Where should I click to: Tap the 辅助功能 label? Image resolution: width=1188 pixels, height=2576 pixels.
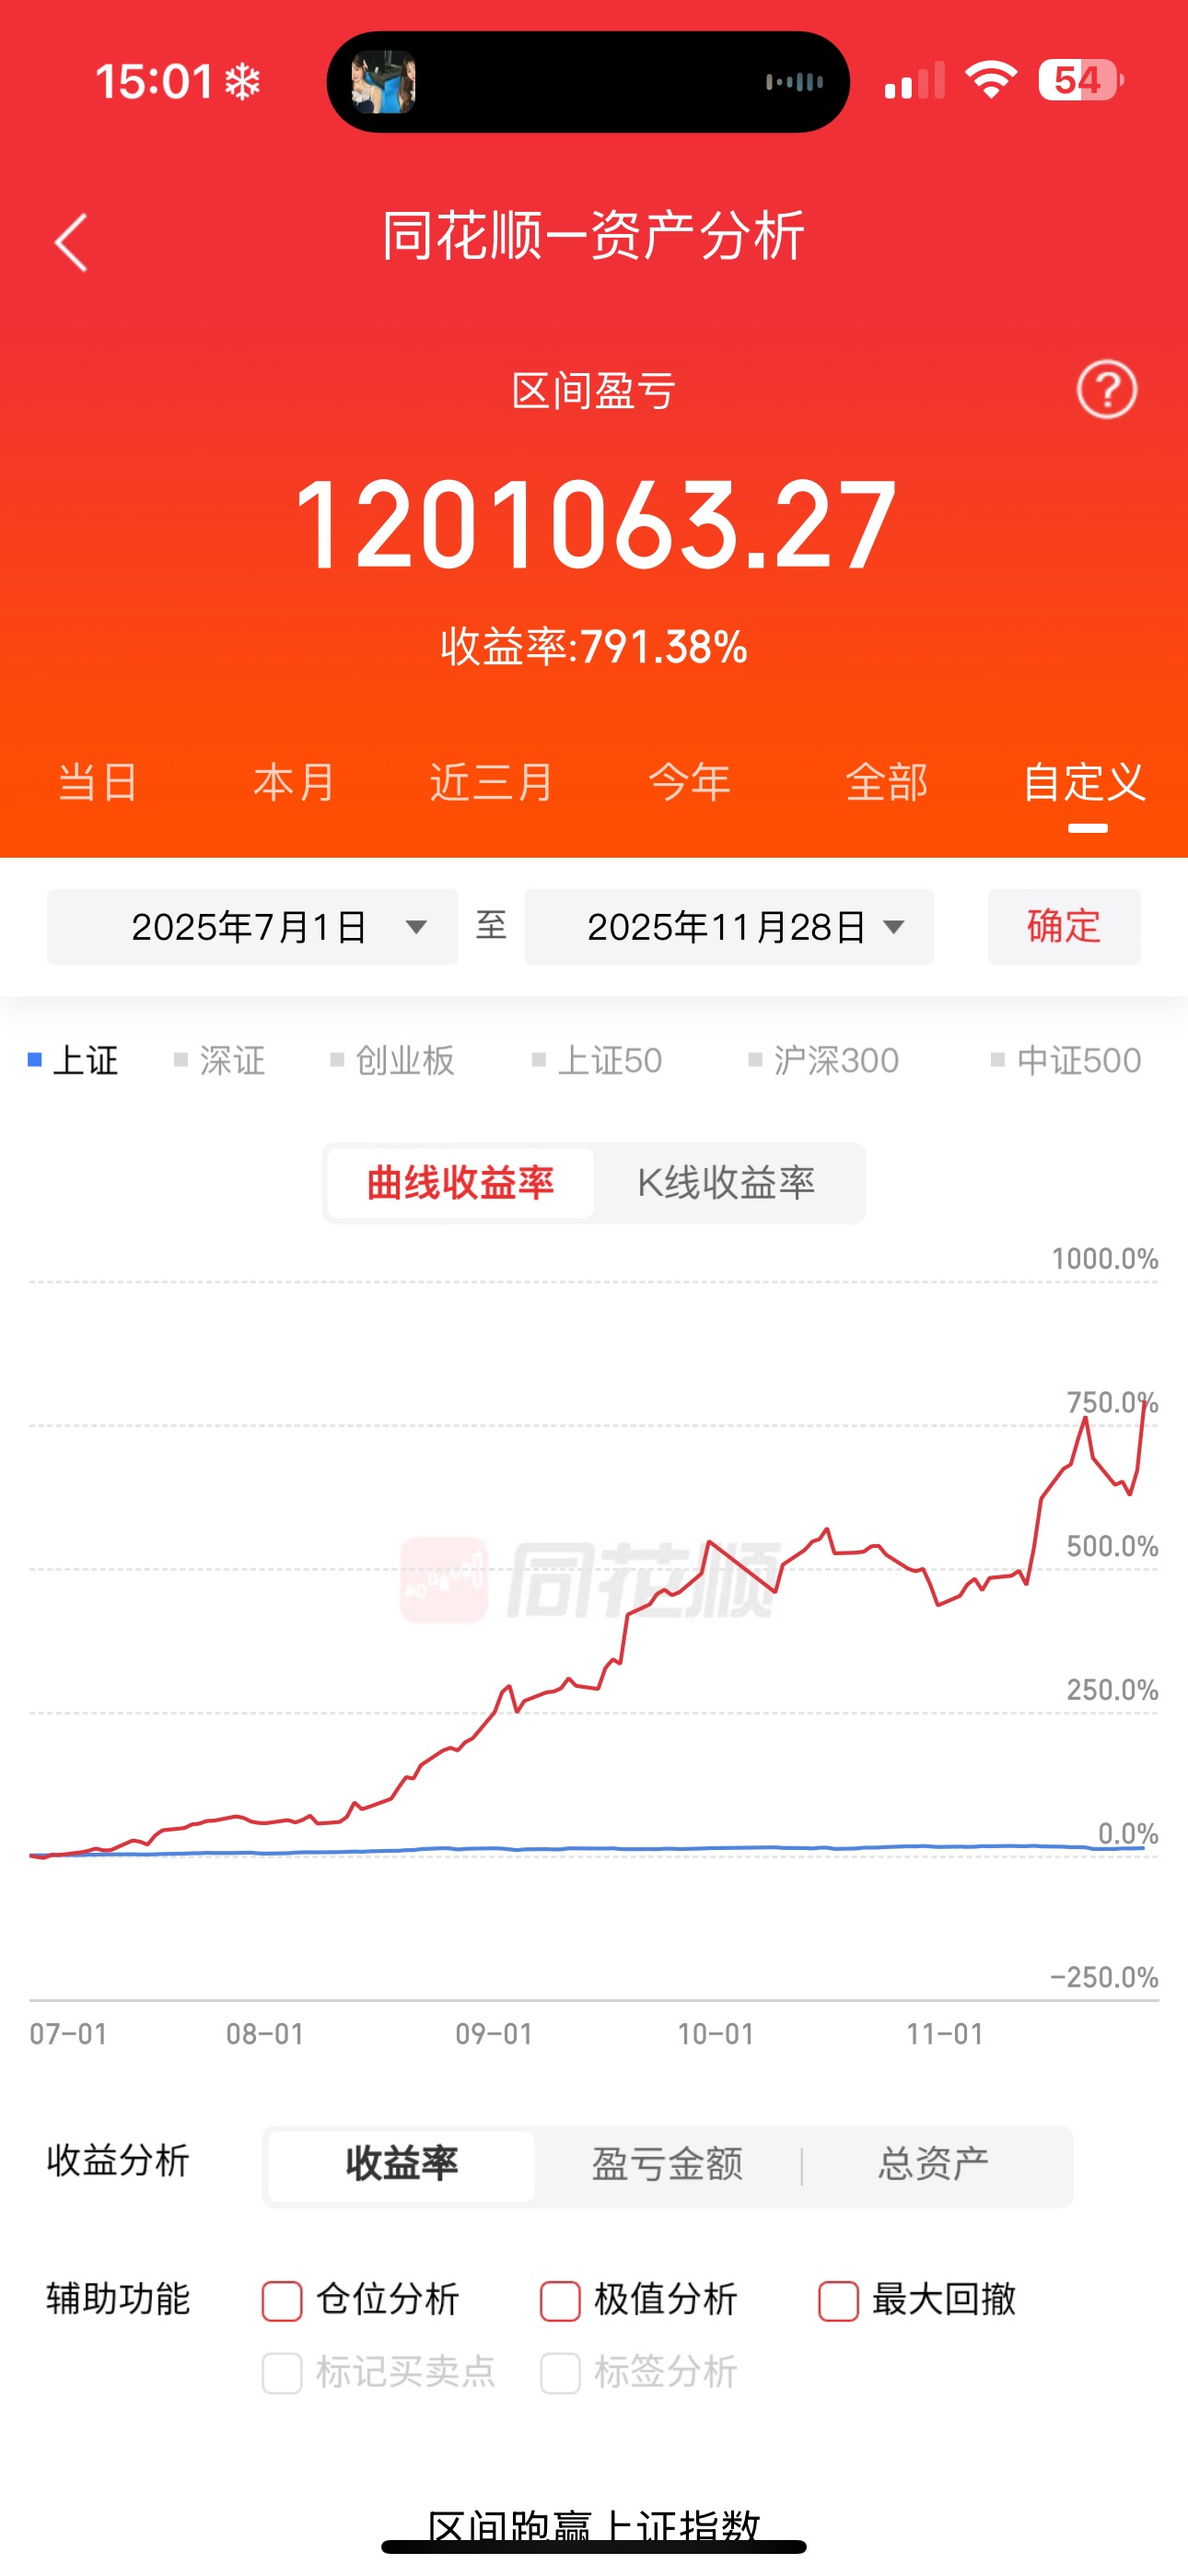pyautogui.click(x=118, y=2299)
